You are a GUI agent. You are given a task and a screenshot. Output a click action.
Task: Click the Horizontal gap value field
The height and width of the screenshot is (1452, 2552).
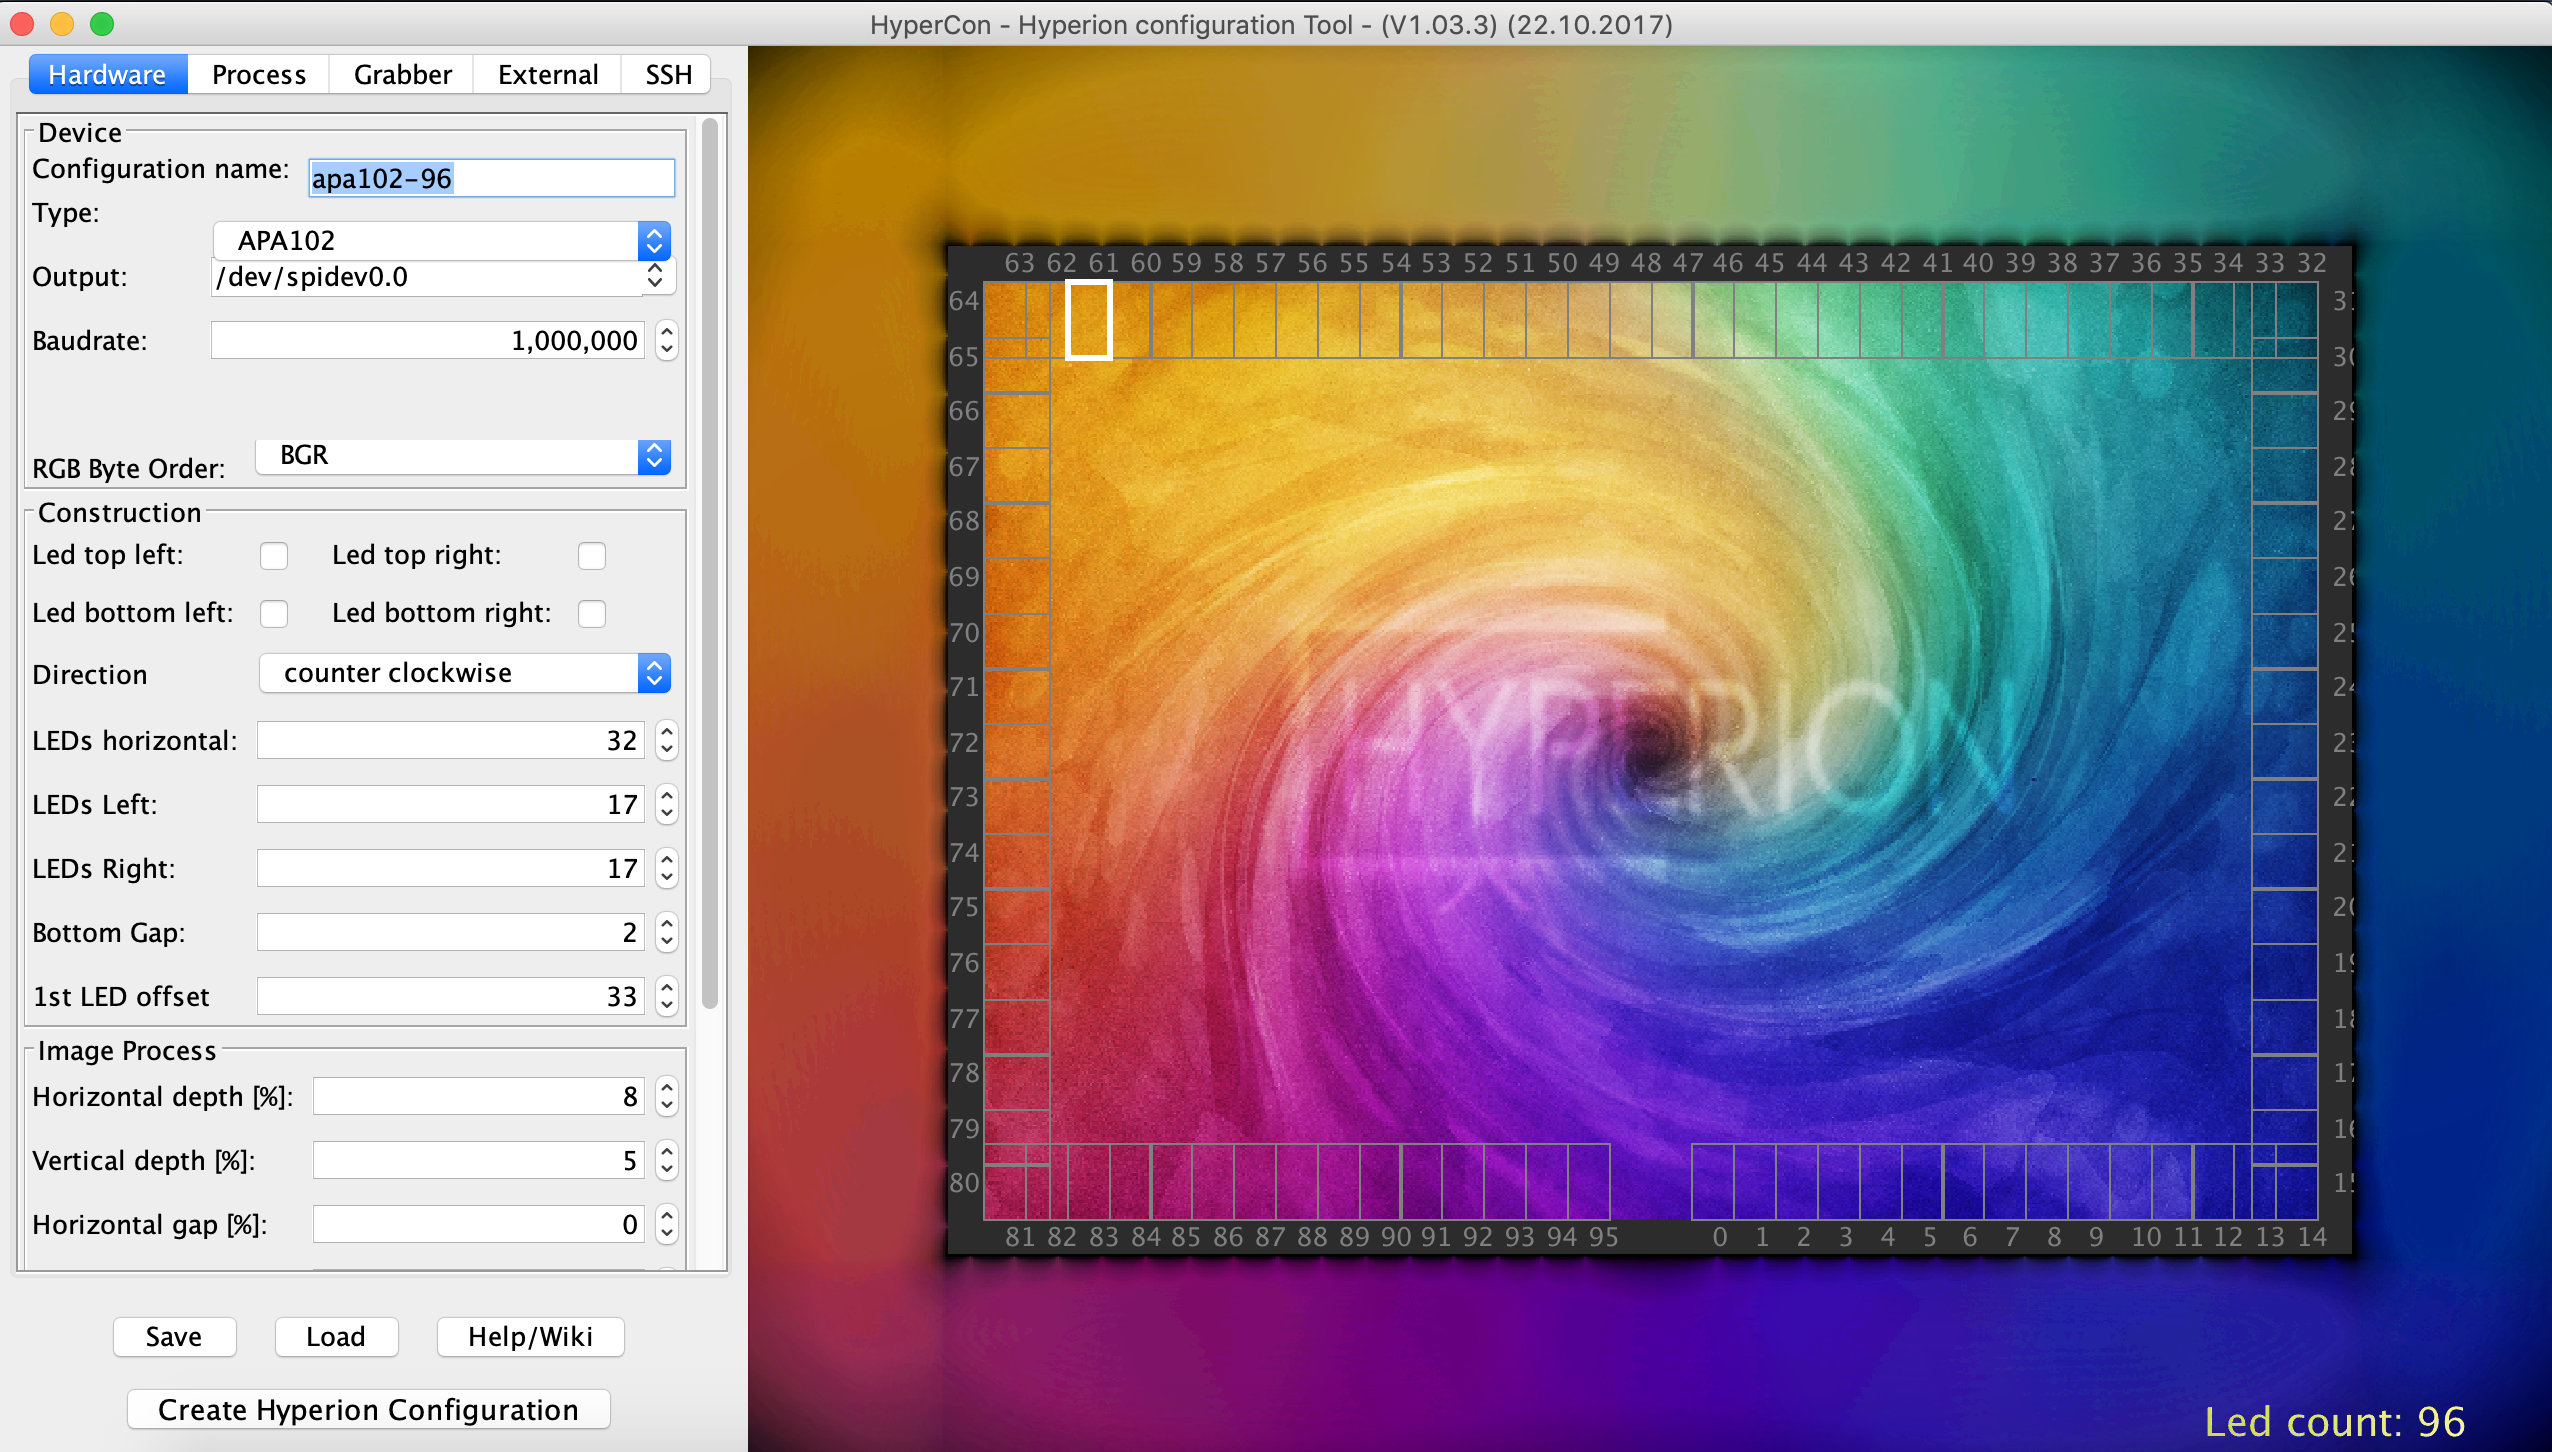[478, 1224]
